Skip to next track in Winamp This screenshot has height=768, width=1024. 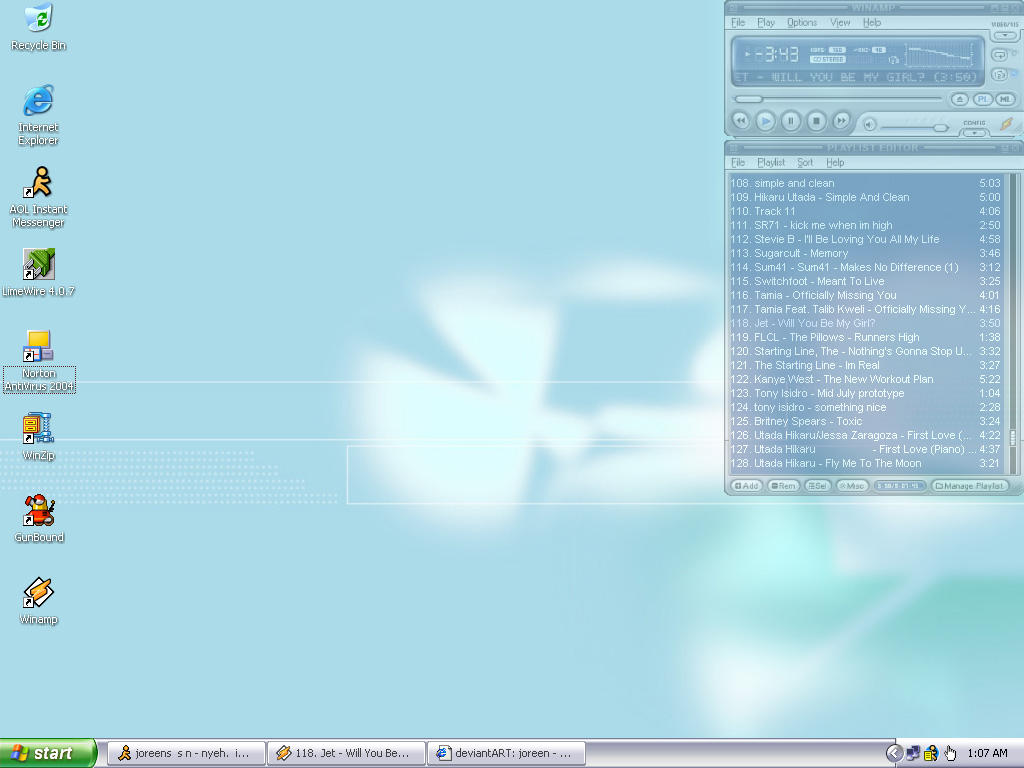coord(841,121)
